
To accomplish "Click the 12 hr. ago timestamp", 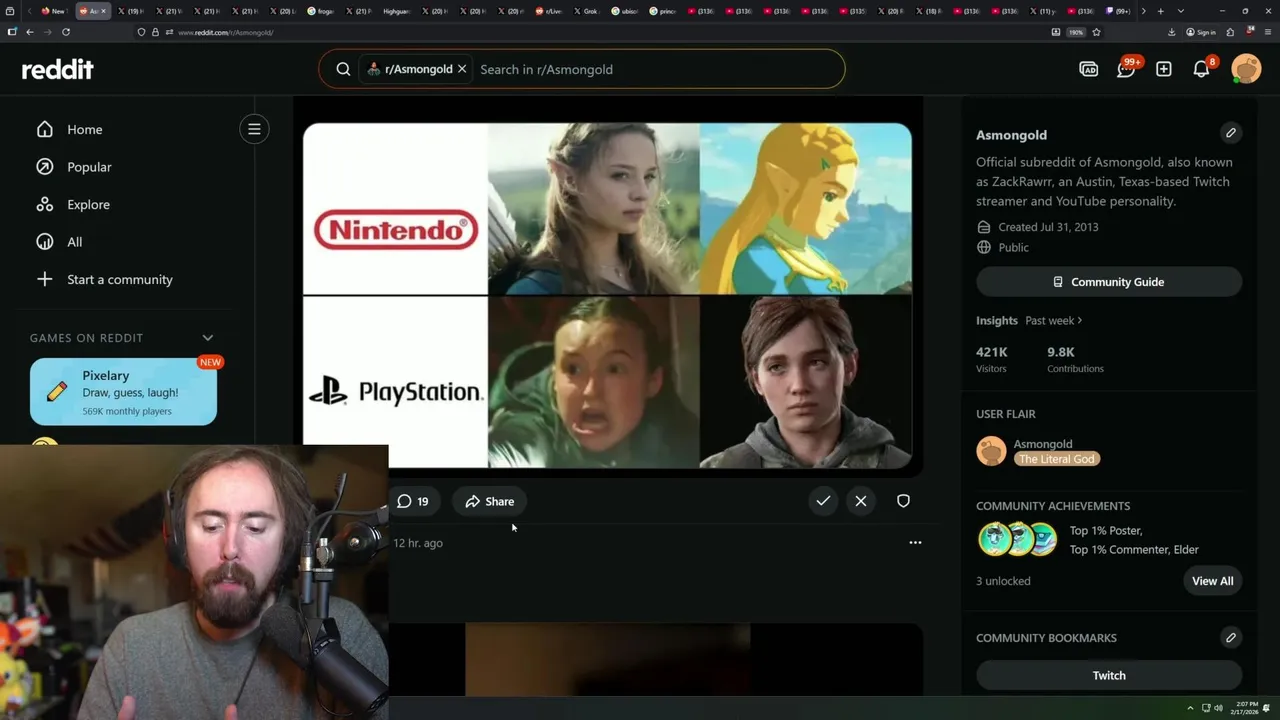I will click(418, 543).
